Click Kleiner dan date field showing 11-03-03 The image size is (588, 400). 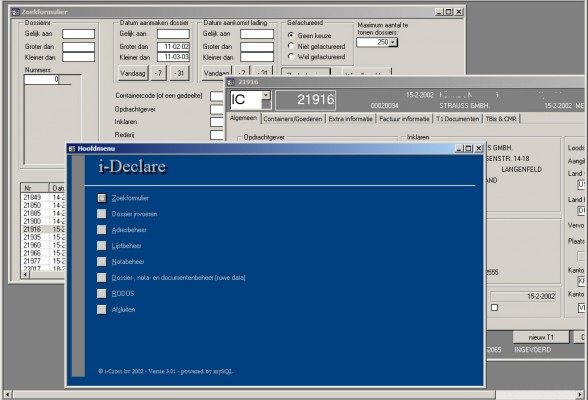coord(173,57)
